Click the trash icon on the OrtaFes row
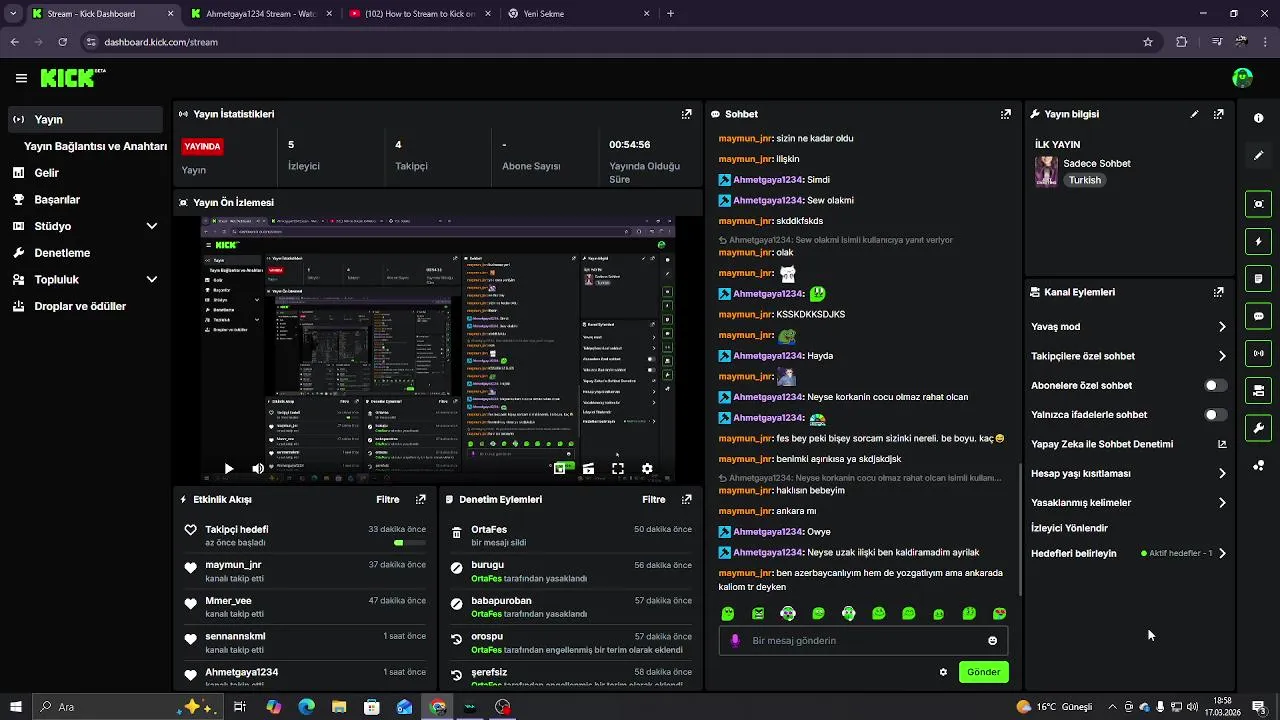The width and height of the screenshot is (1280, 720). click(456, 535)
